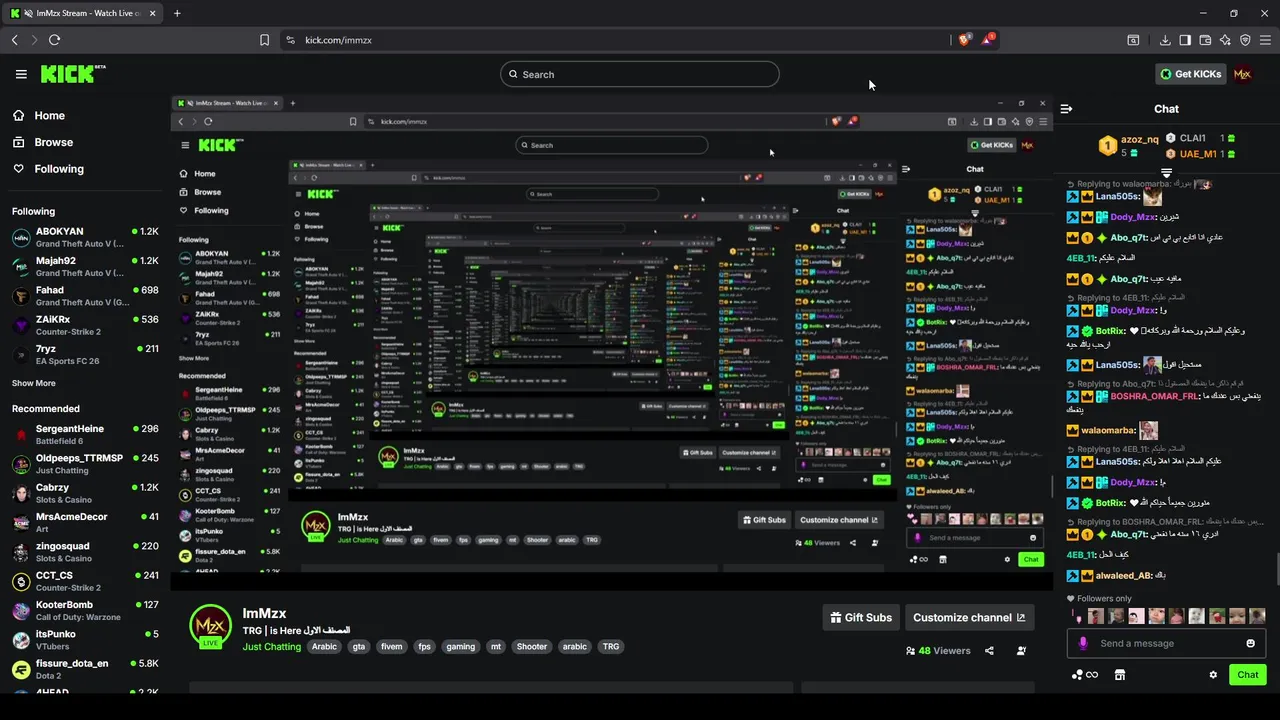Open KooterBomb Warzone channel
The image size is (1280, 720).
click(x=85, y=610)
